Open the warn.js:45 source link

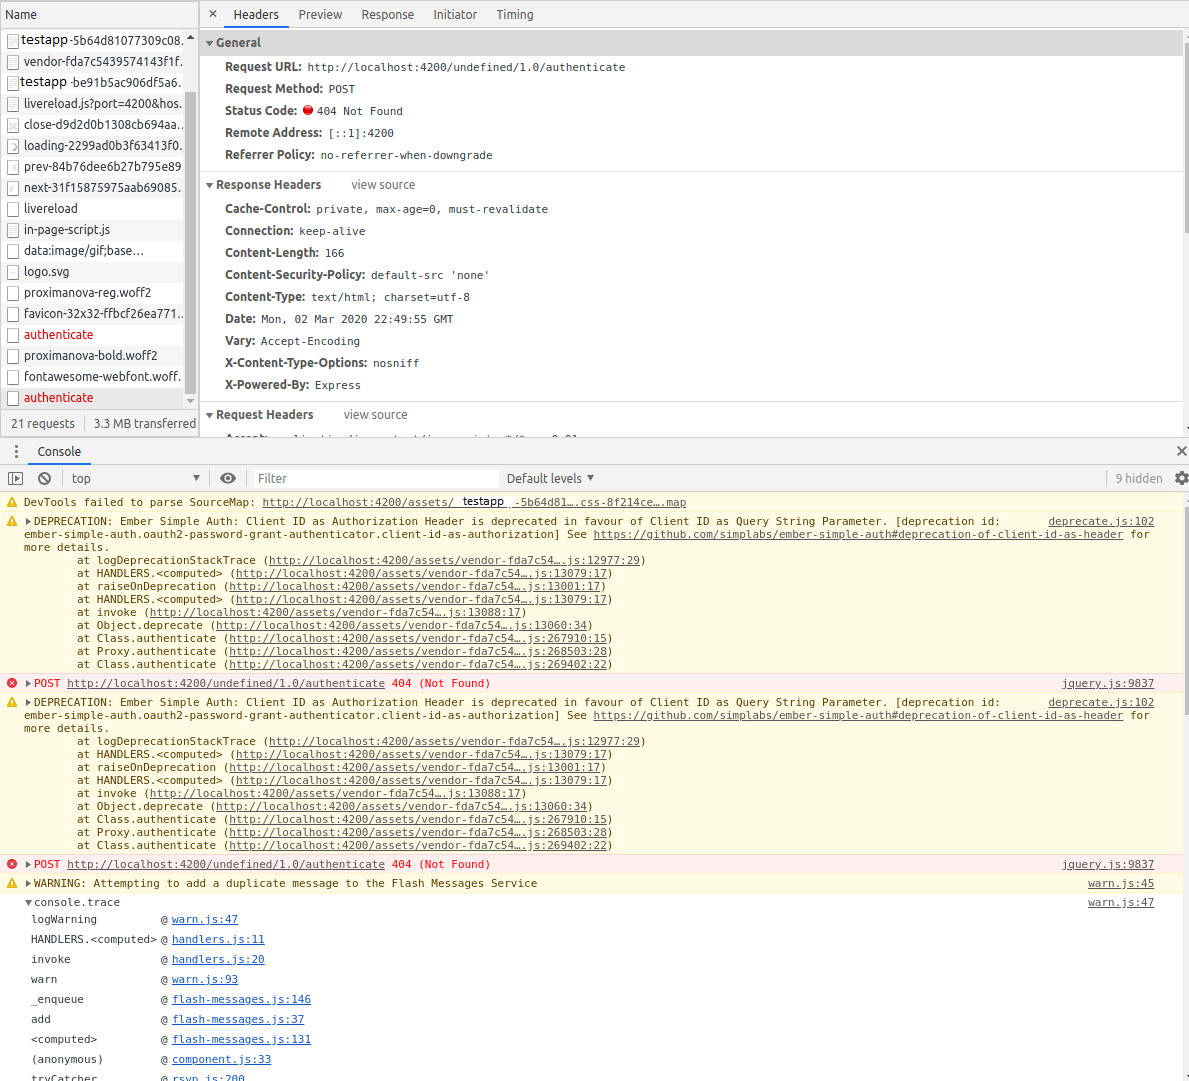pyautogui.click(x=1120, y=883)
